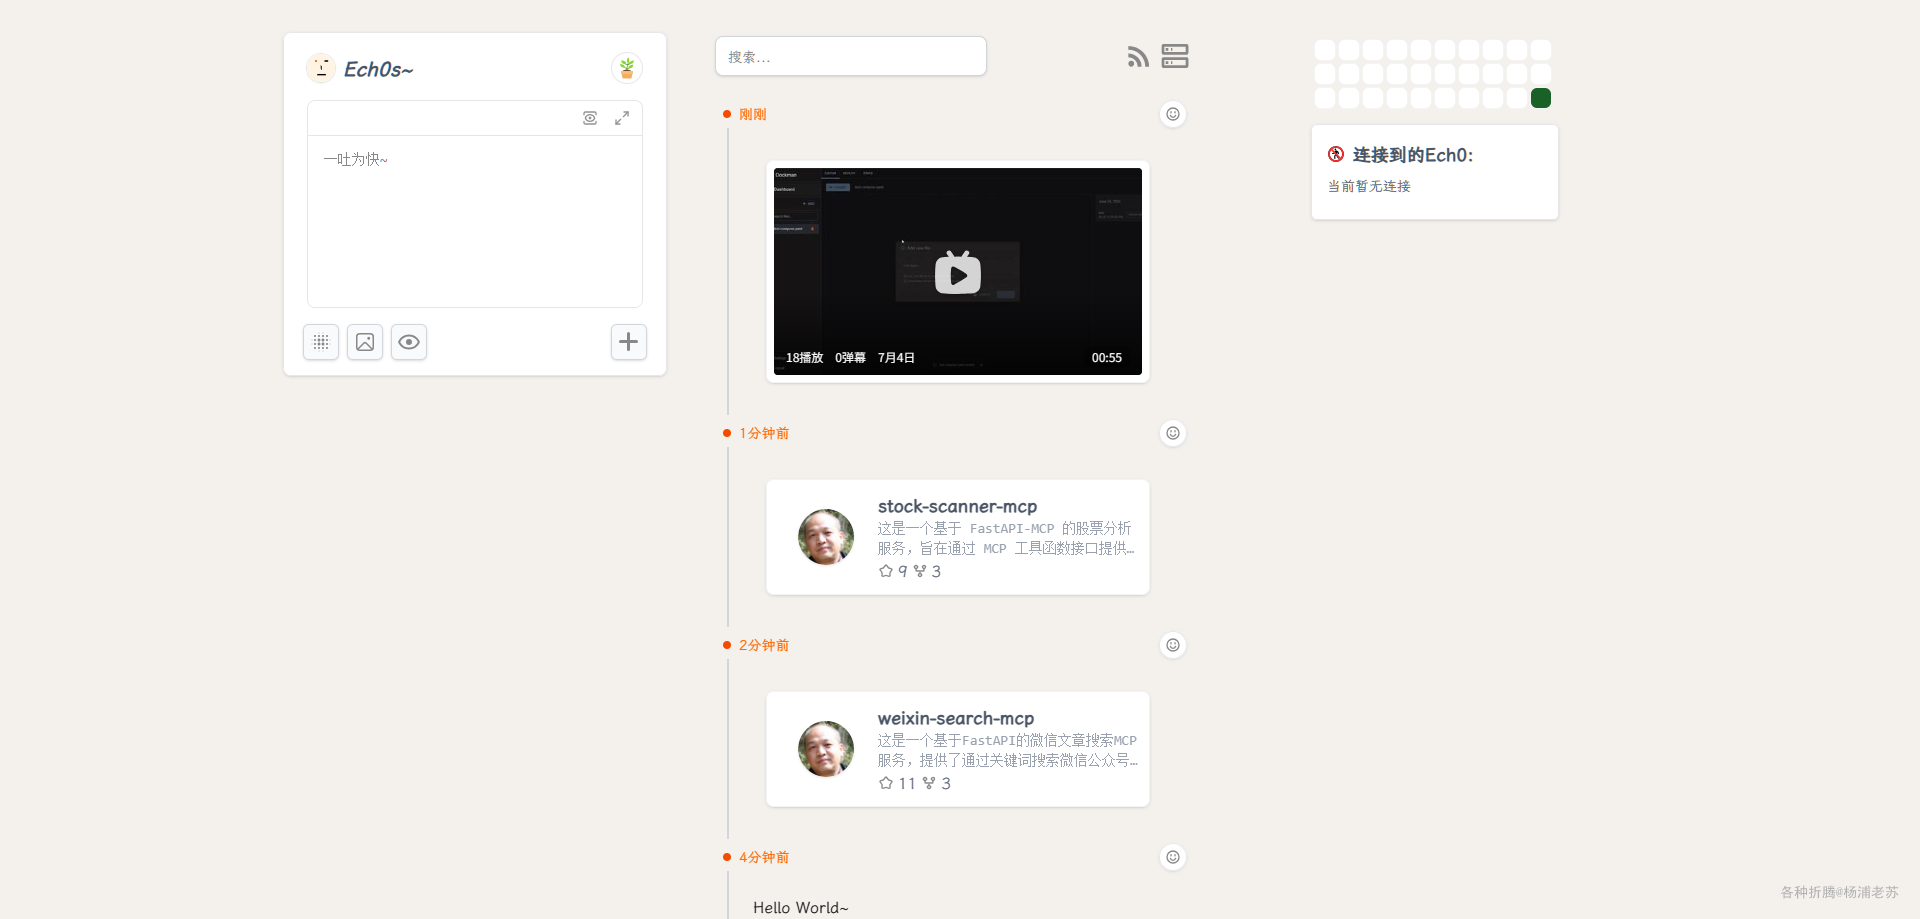Click the server status panel icon
Image resolution: width=1920 pixels, height=919 pixels.
point(1175,56)
